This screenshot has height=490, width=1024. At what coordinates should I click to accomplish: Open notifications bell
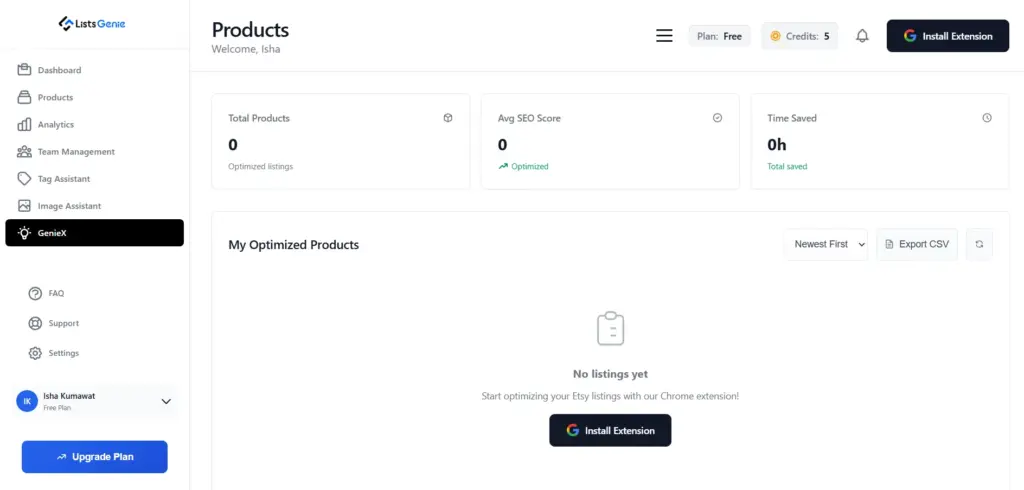click(862, 36)
